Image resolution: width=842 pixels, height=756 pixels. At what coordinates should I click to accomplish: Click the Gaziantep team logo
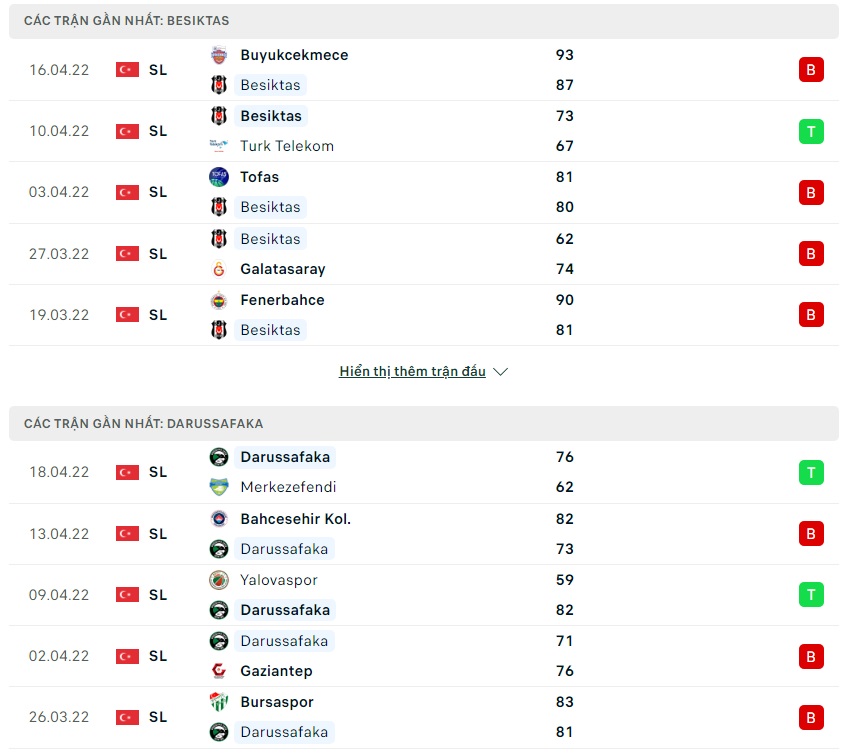(x=219, y=671)
